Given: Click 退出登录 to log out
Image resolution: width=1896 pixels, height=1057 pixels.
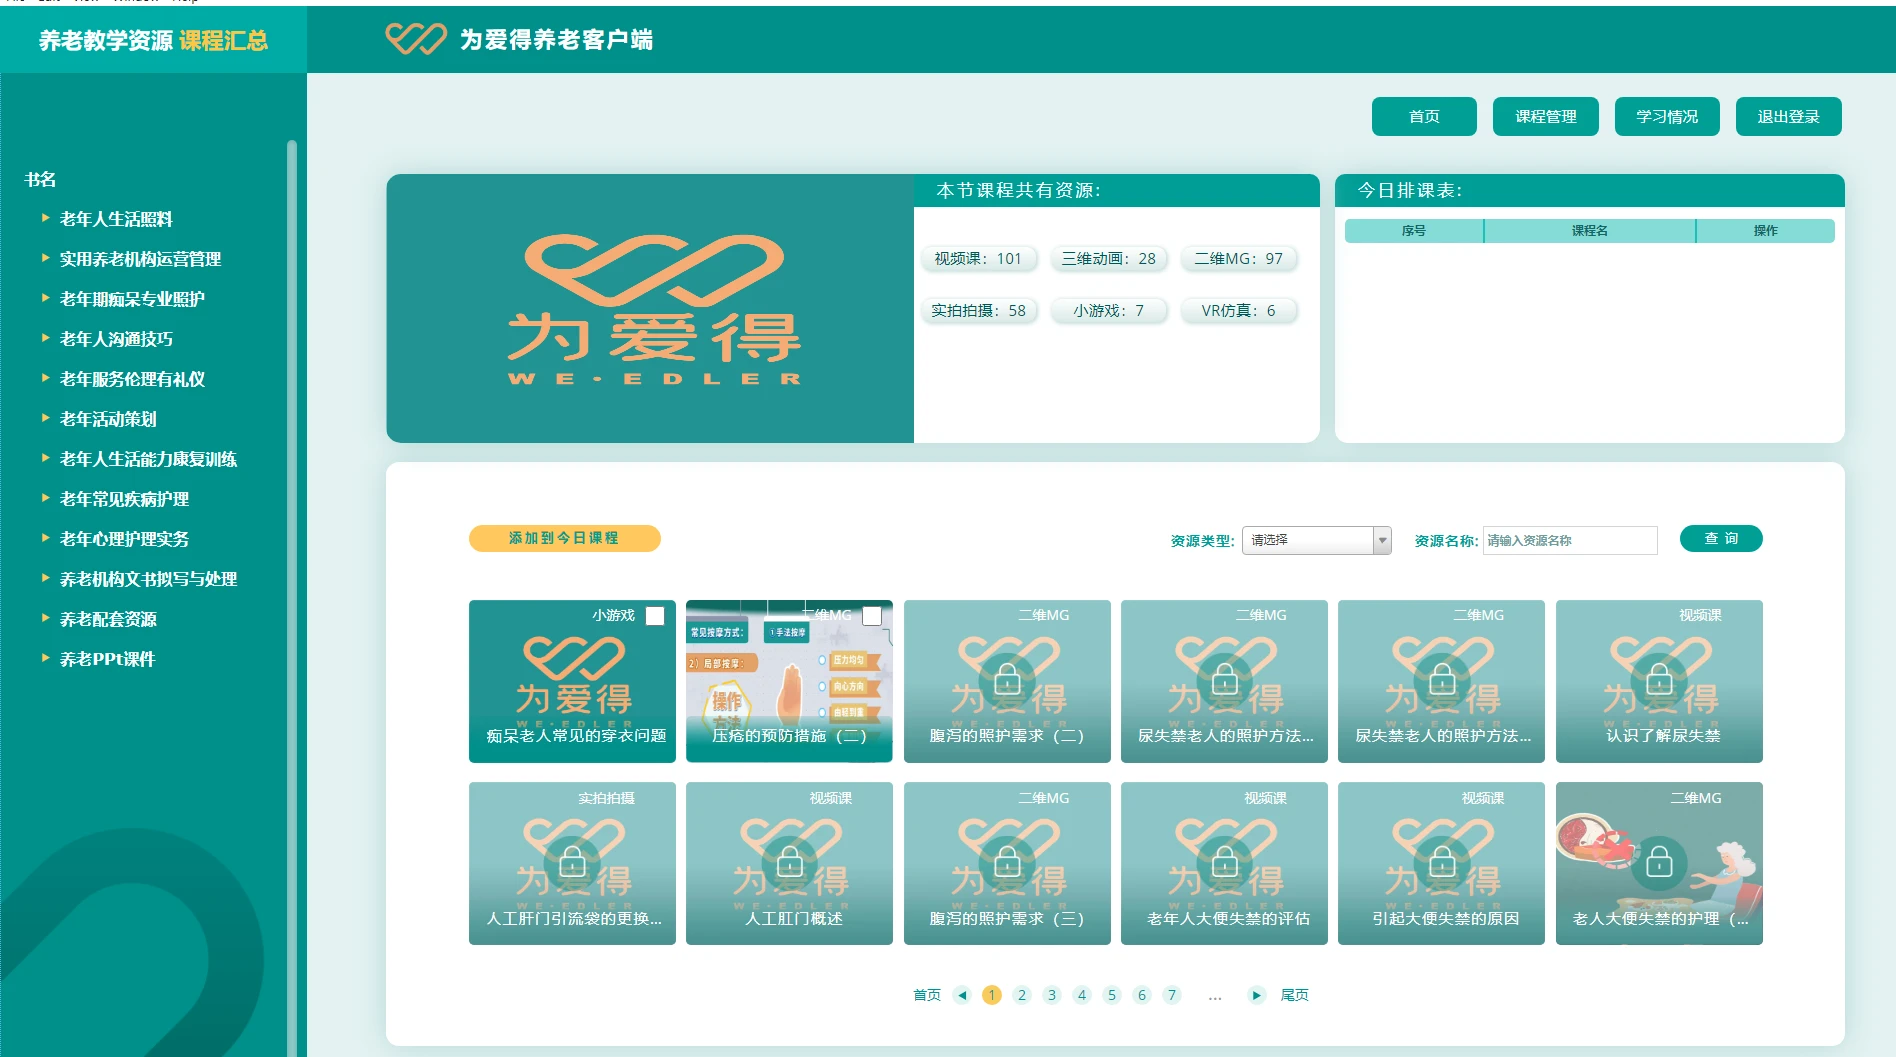Looking at the screenshot, I should pyautogui.click(x=1789, y=116).
